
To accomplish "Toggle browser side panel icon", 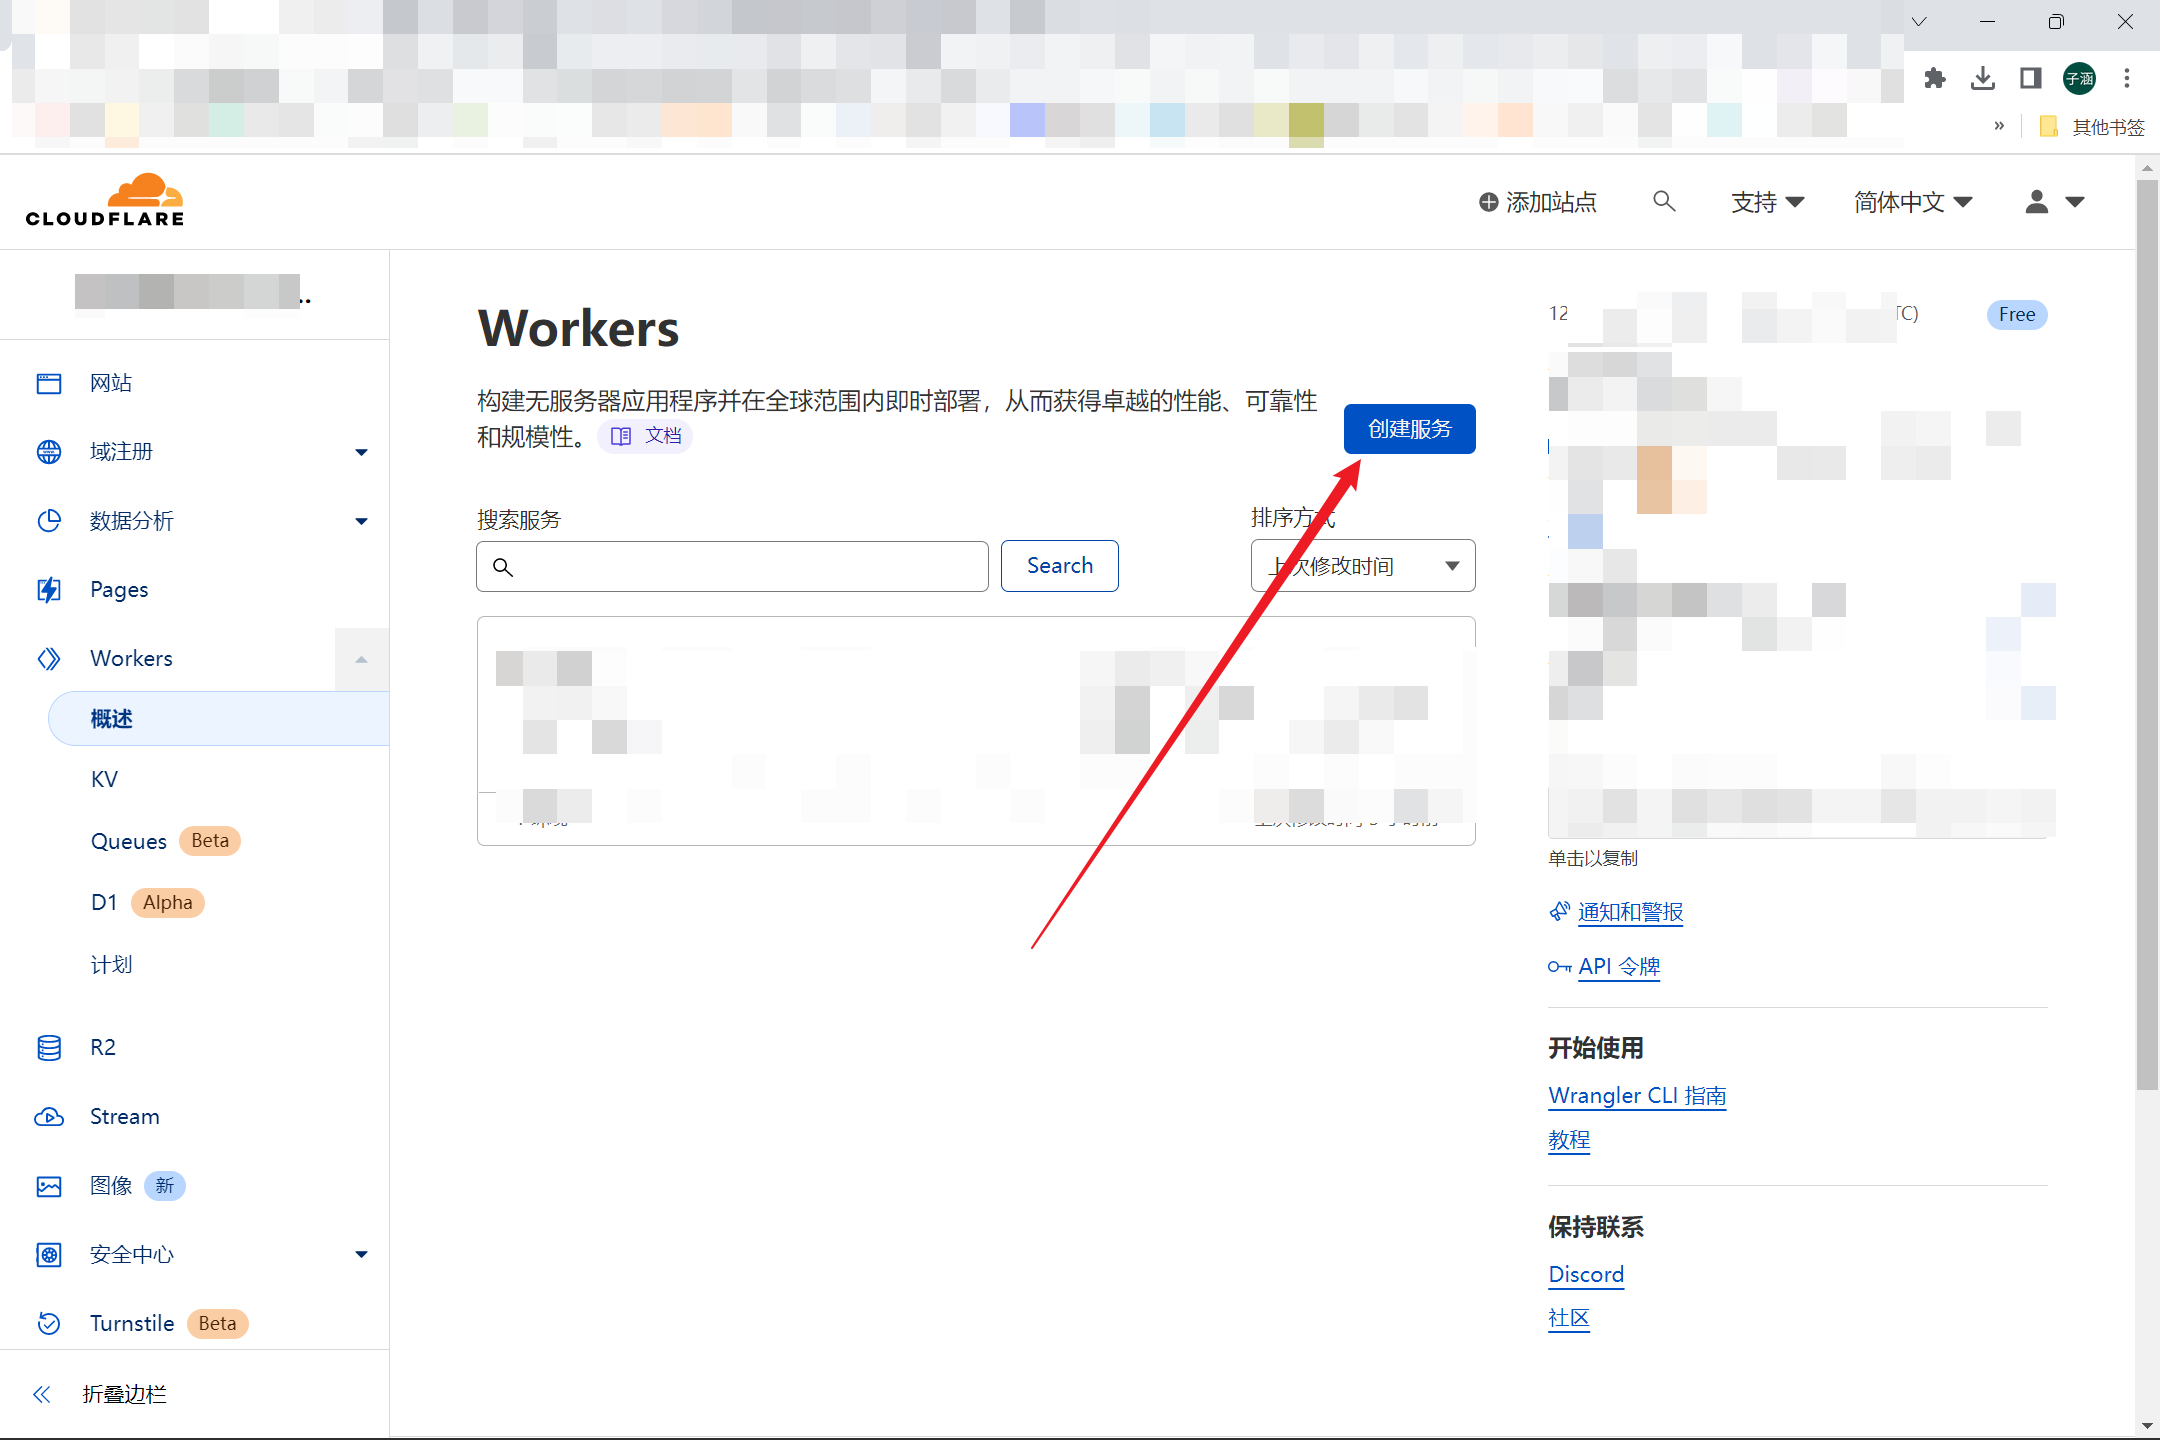I will point(2031,78).
